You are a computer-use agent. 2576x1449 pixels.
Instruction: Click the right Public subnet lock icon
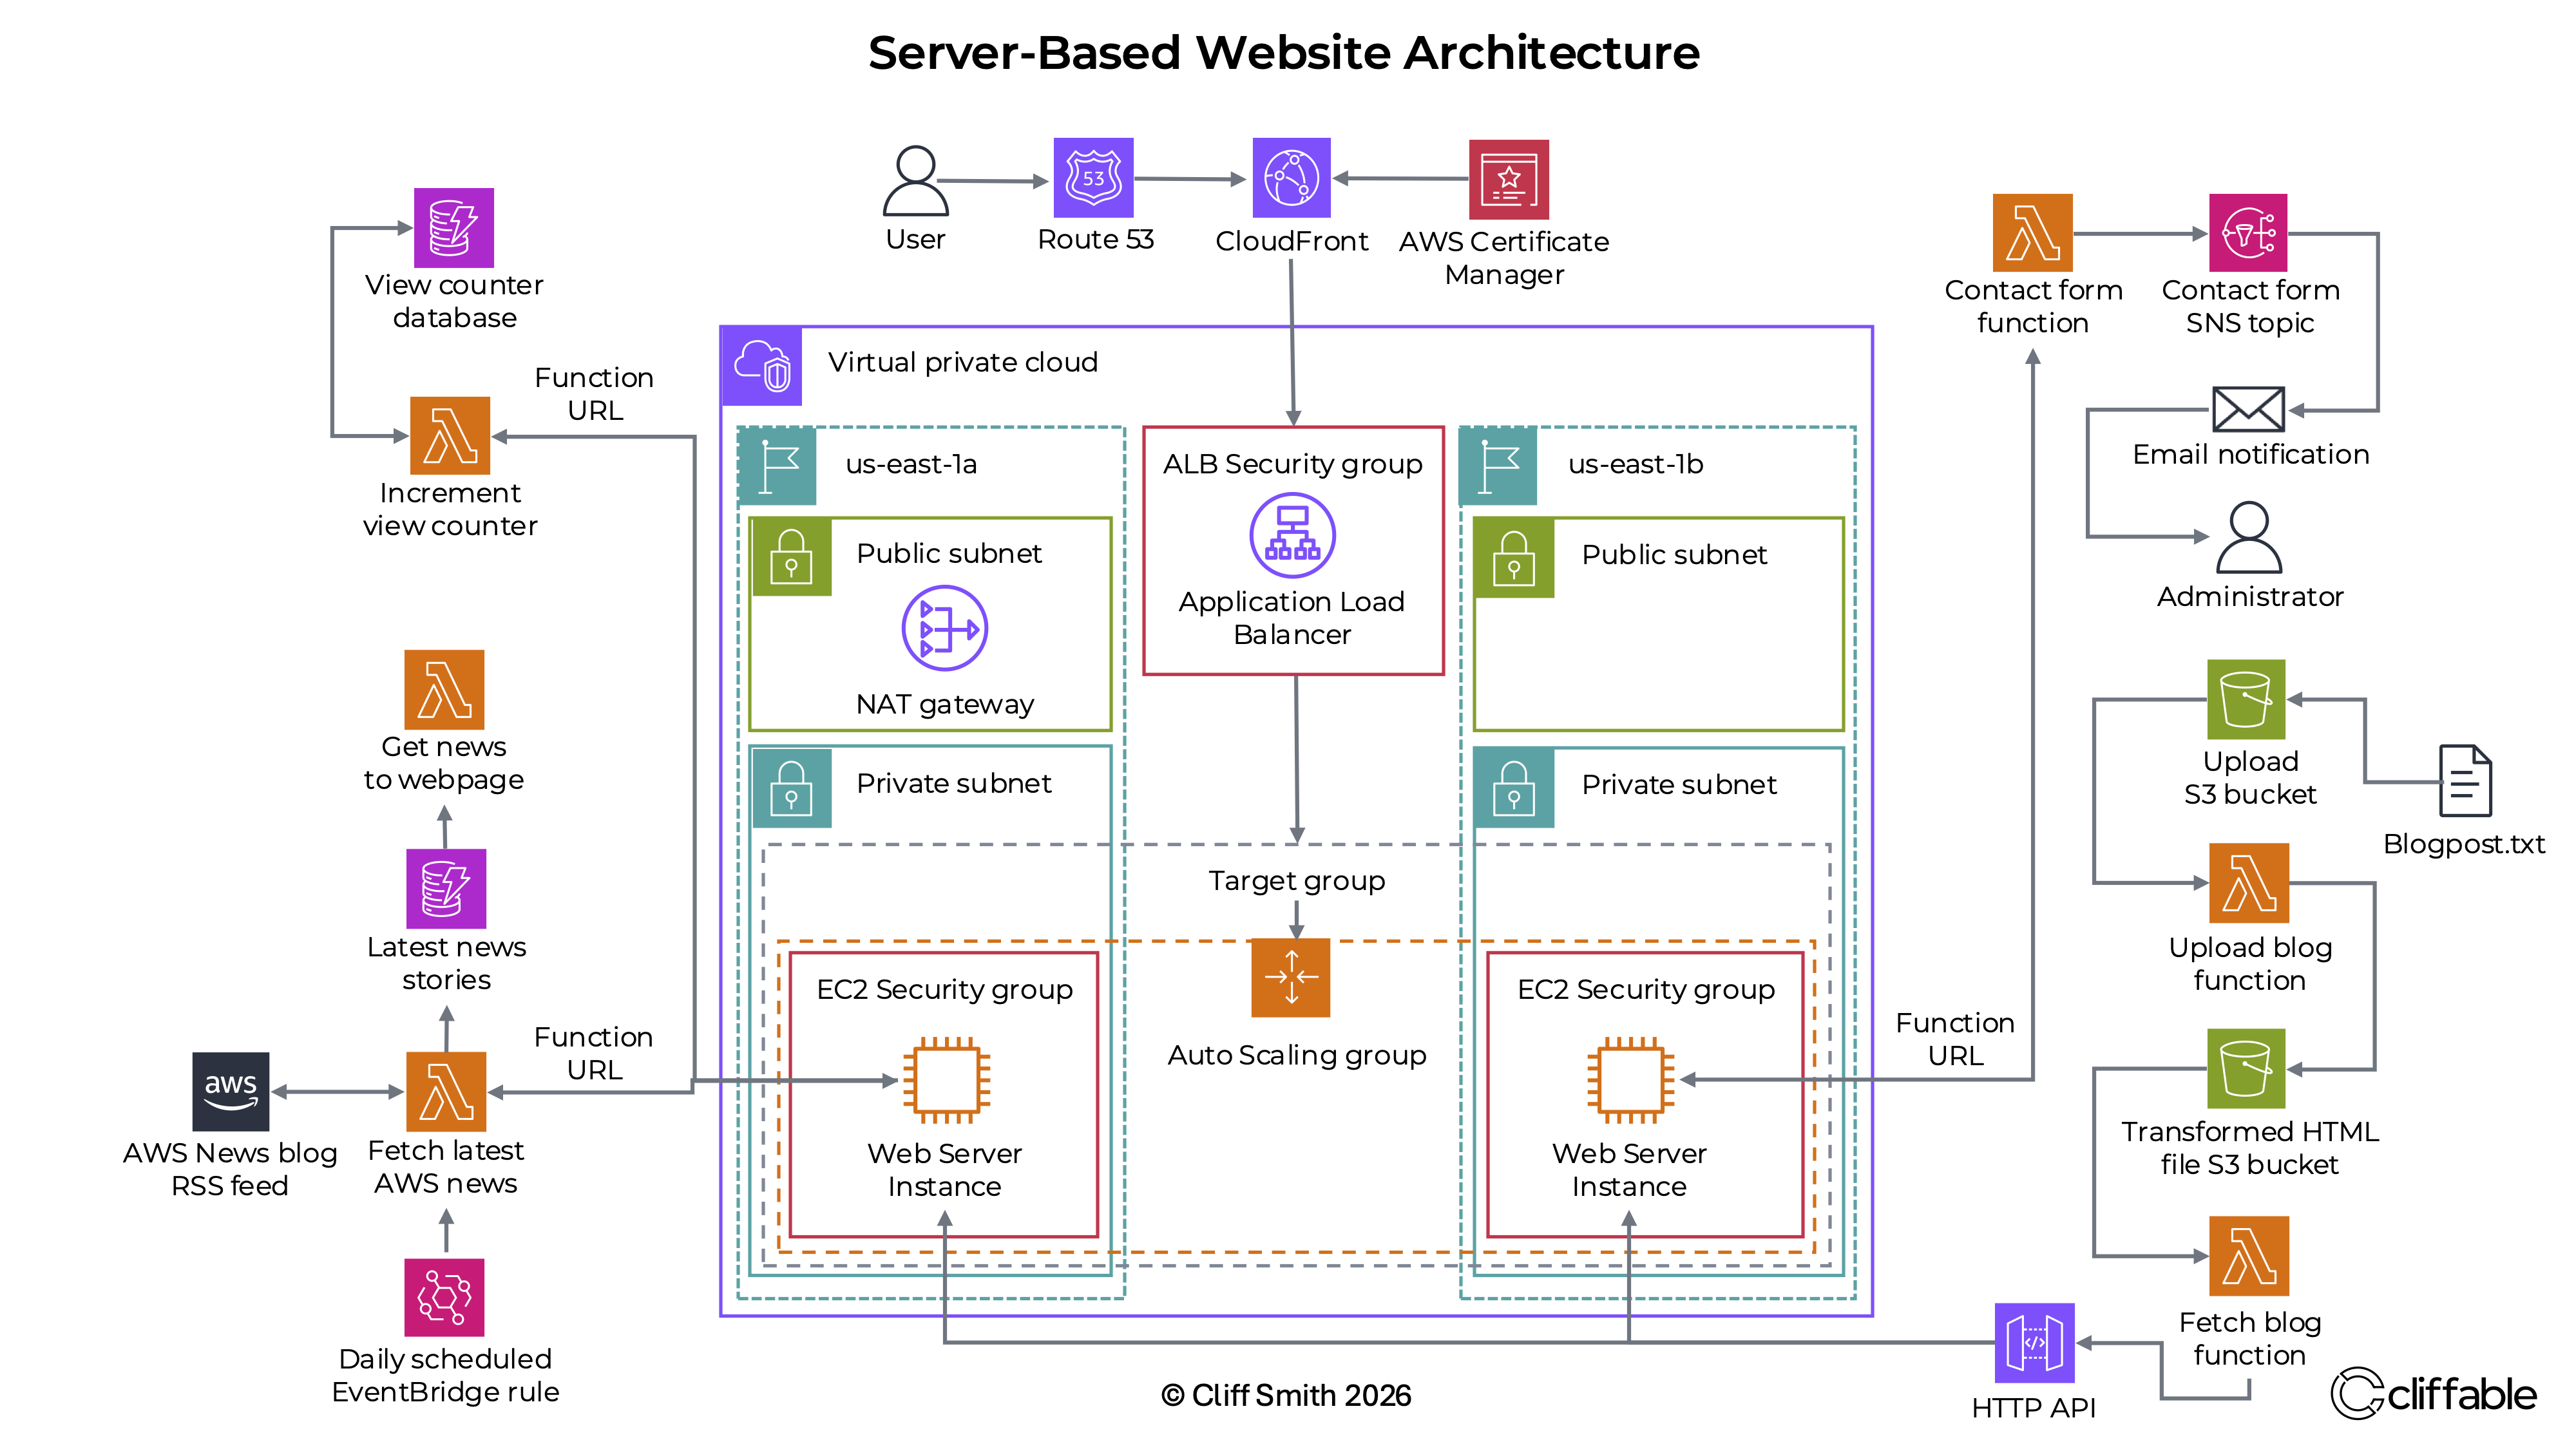[x=1514, y=558]
